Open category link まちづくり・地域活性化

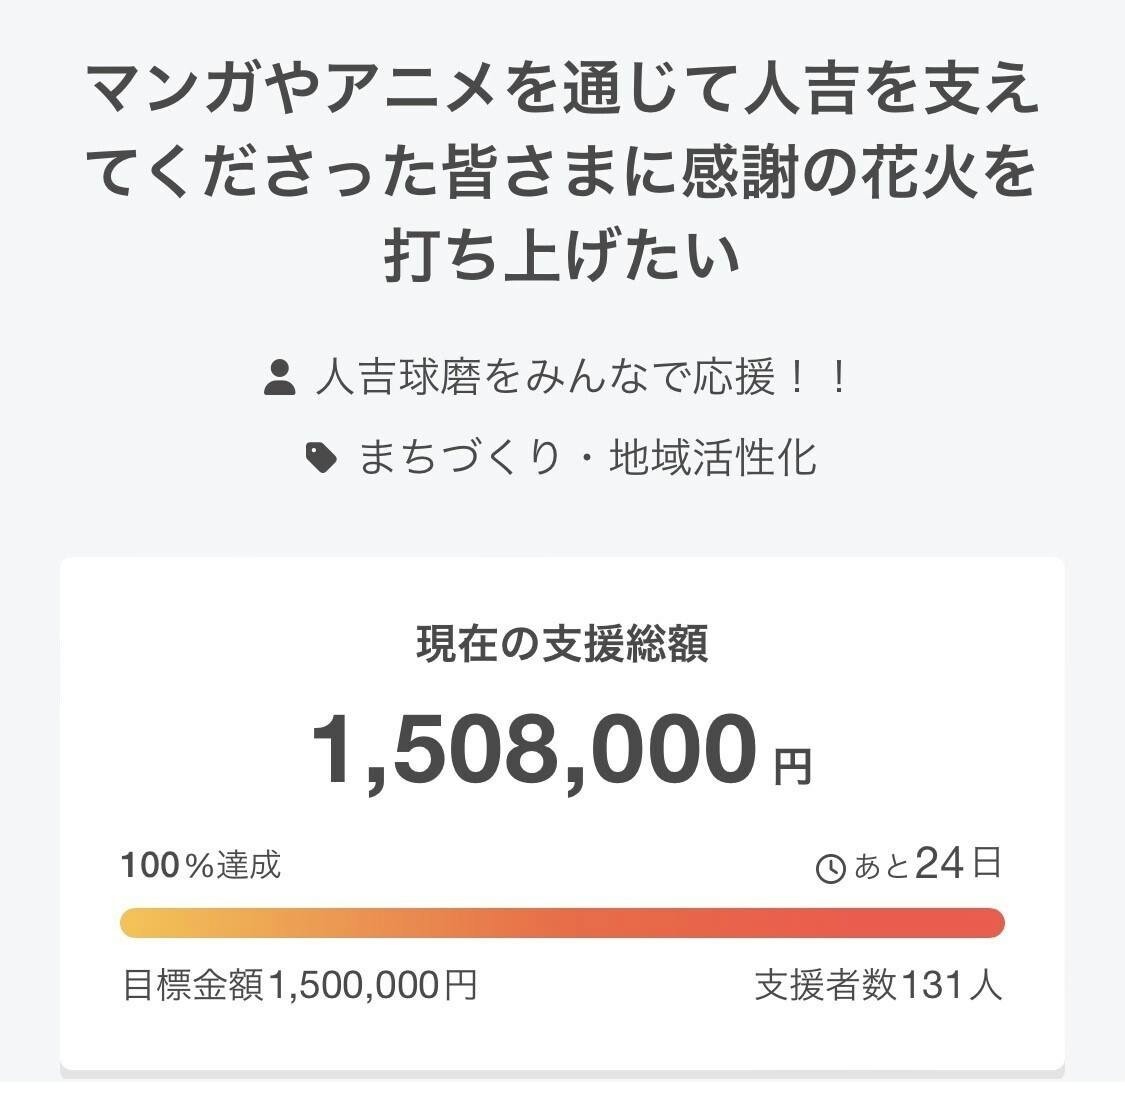click(587, 458)
